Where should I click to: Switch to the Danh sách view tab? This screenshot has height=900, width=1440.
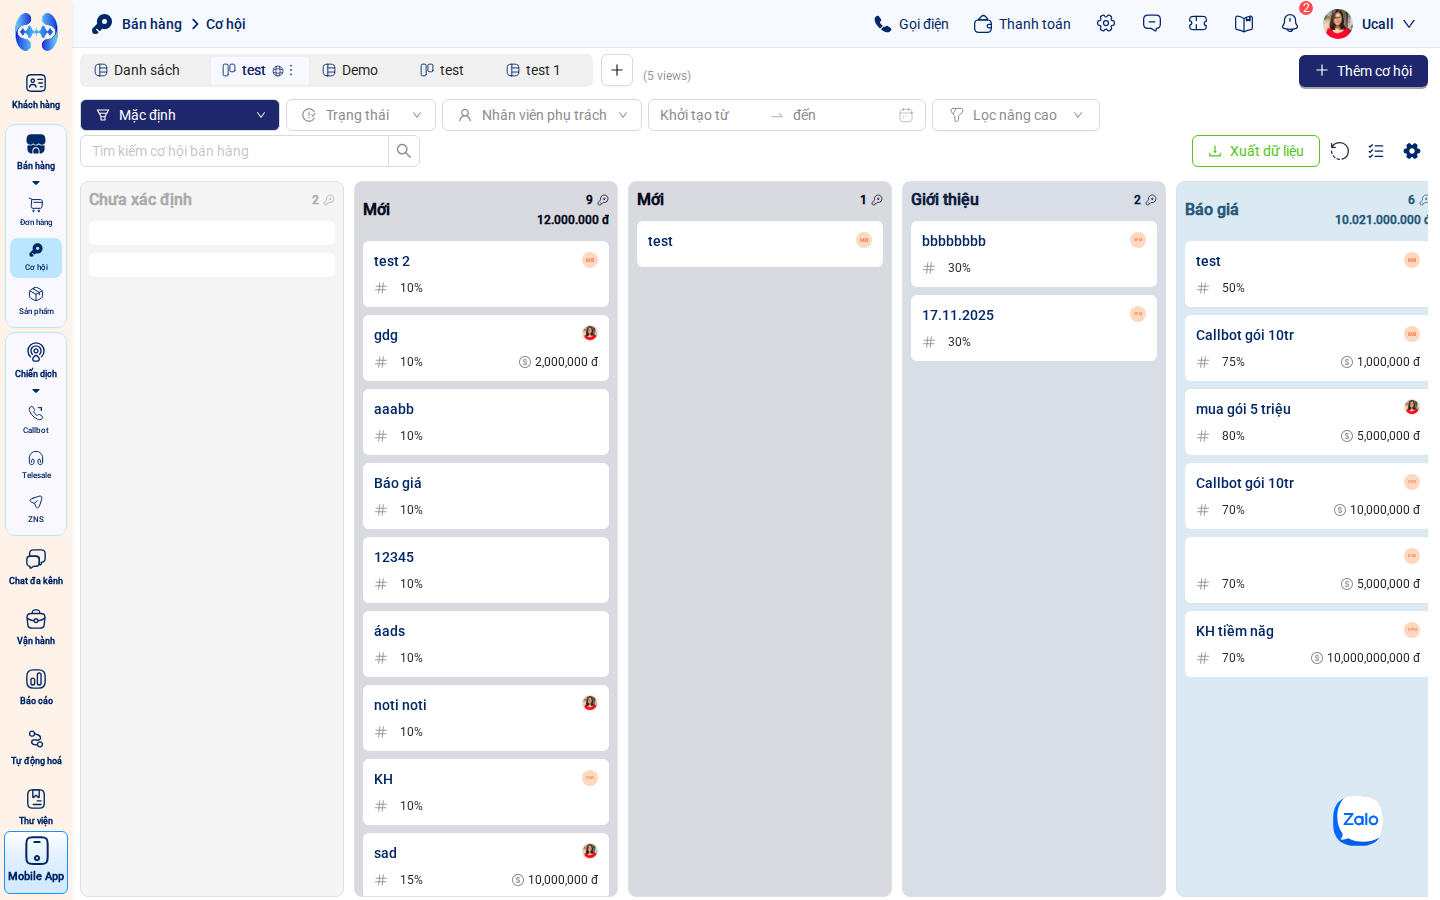coord(137,70)
